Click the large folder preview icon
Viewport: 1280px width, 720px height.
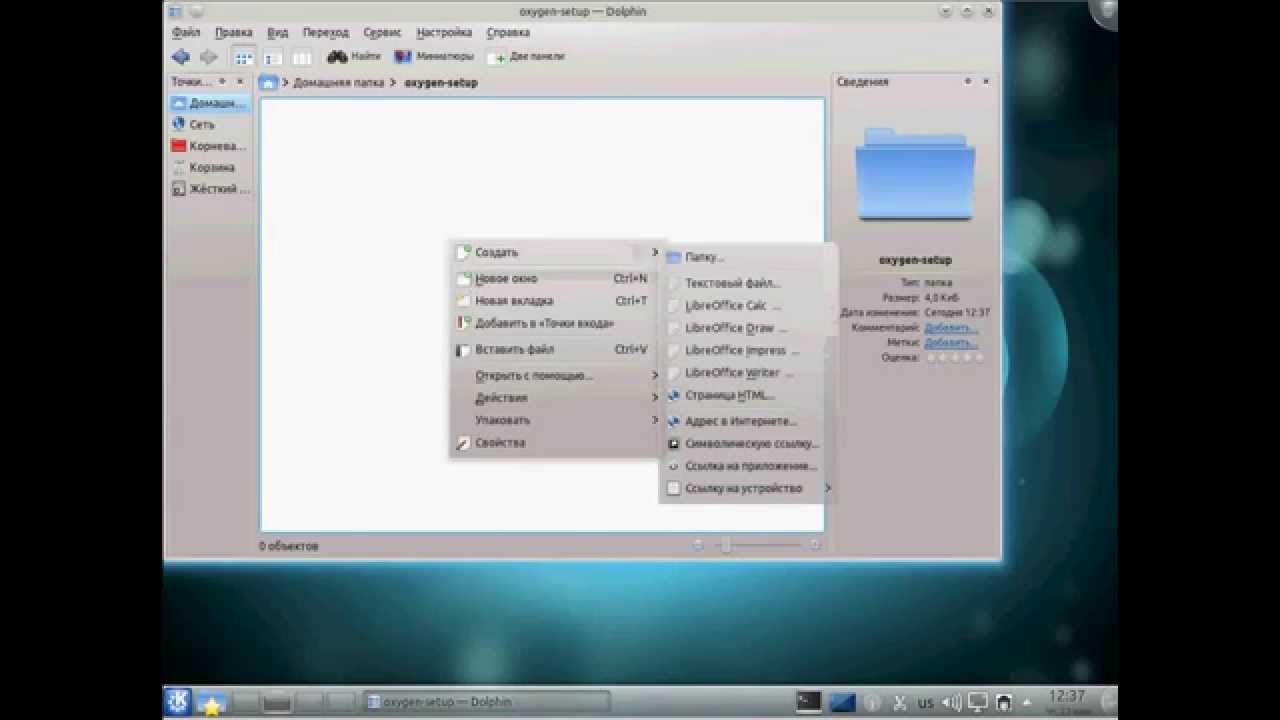coord(915,173)
